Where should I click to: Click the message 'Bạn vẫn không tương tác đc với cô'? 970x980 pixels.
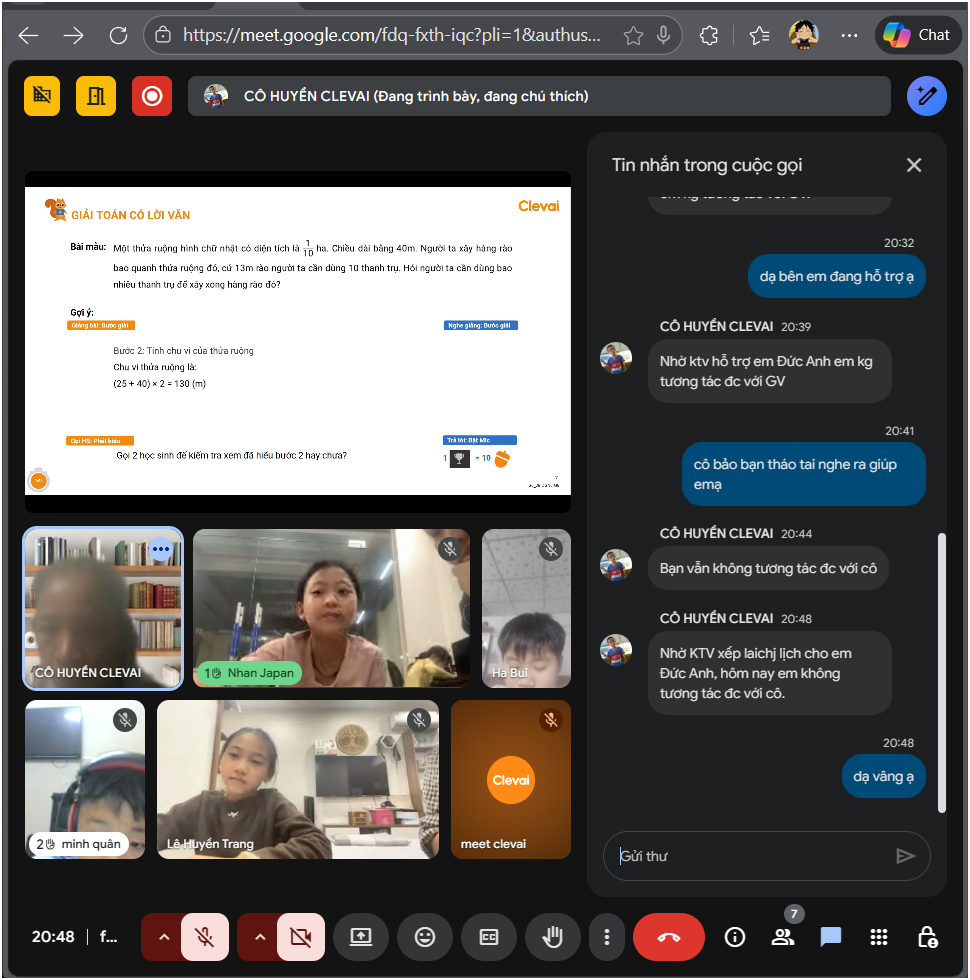(768, 568)
